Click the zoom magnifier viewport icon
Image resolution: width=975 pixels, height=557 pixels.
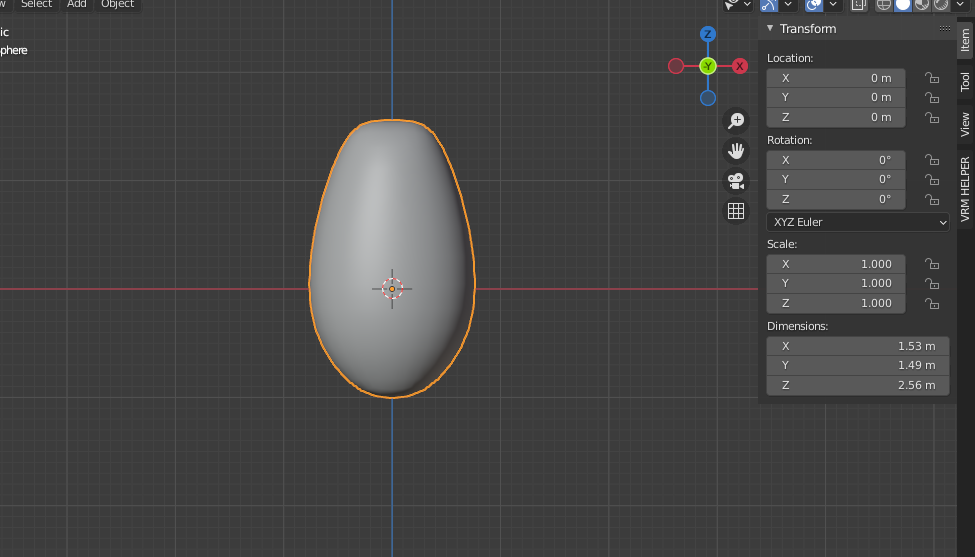(x=736, y=120)
